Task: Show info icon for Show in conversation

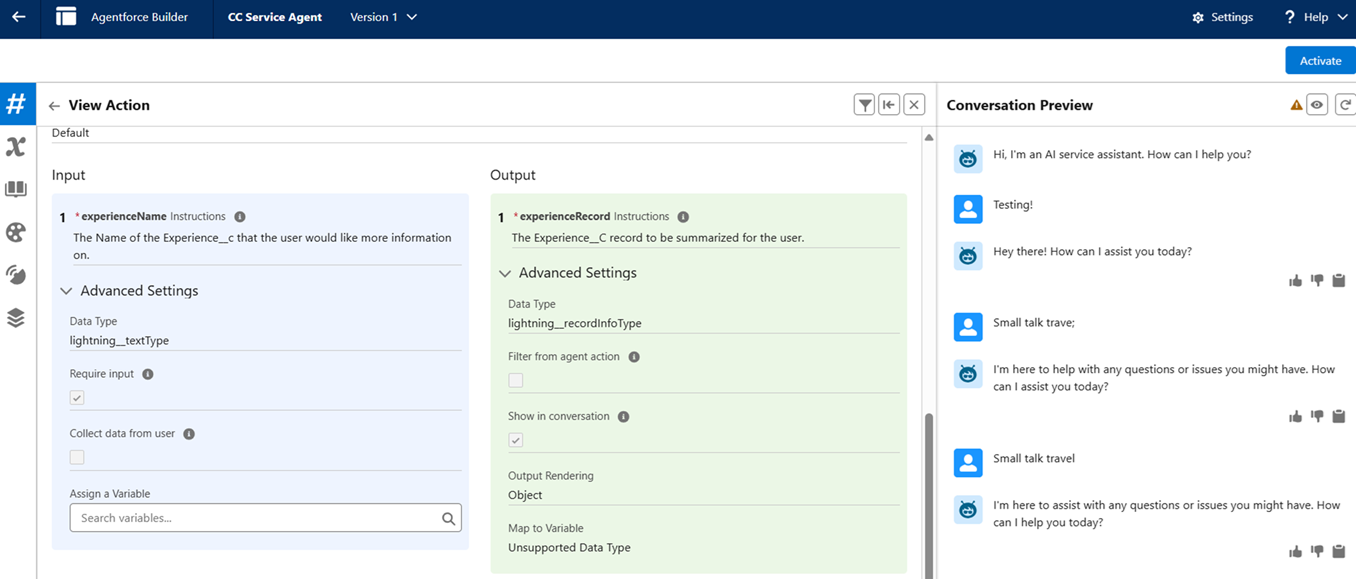Action: point(623,417)
